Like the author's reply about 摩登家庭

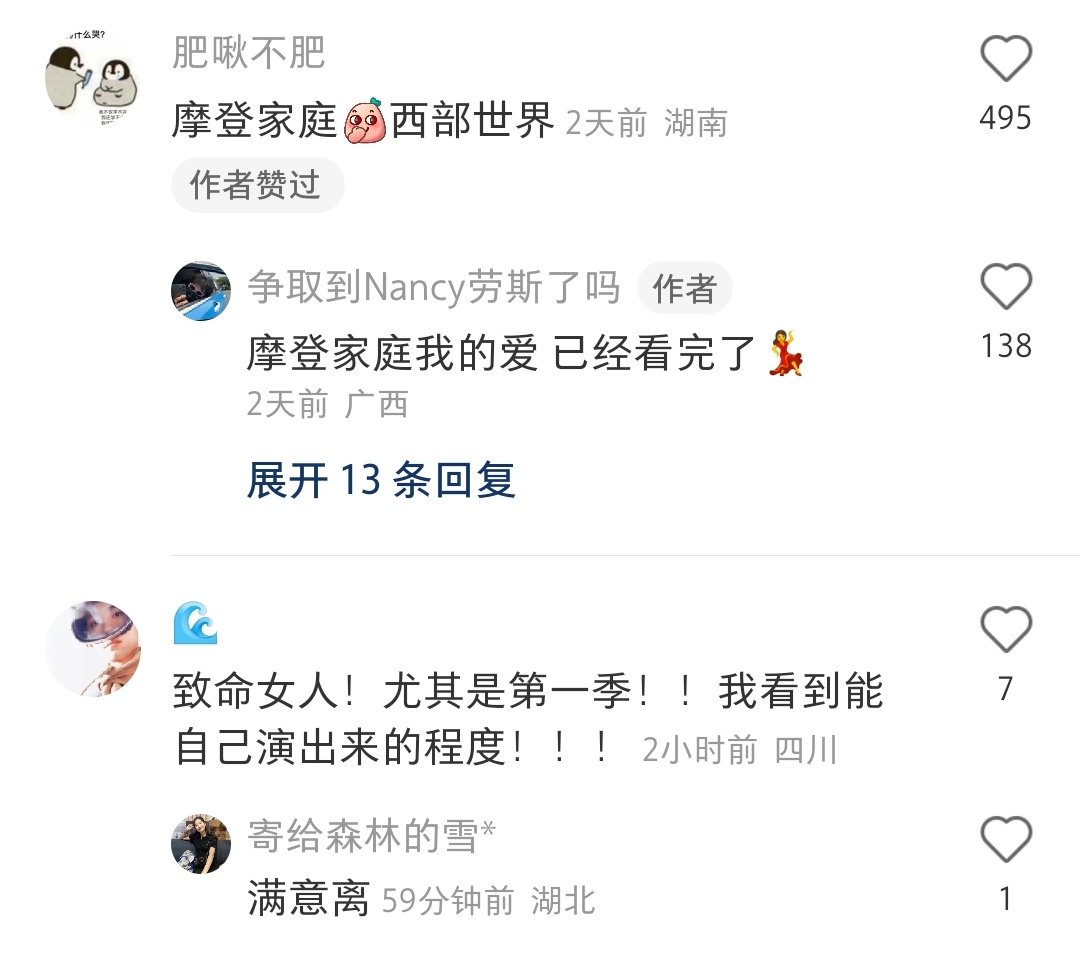point(1006,286)
